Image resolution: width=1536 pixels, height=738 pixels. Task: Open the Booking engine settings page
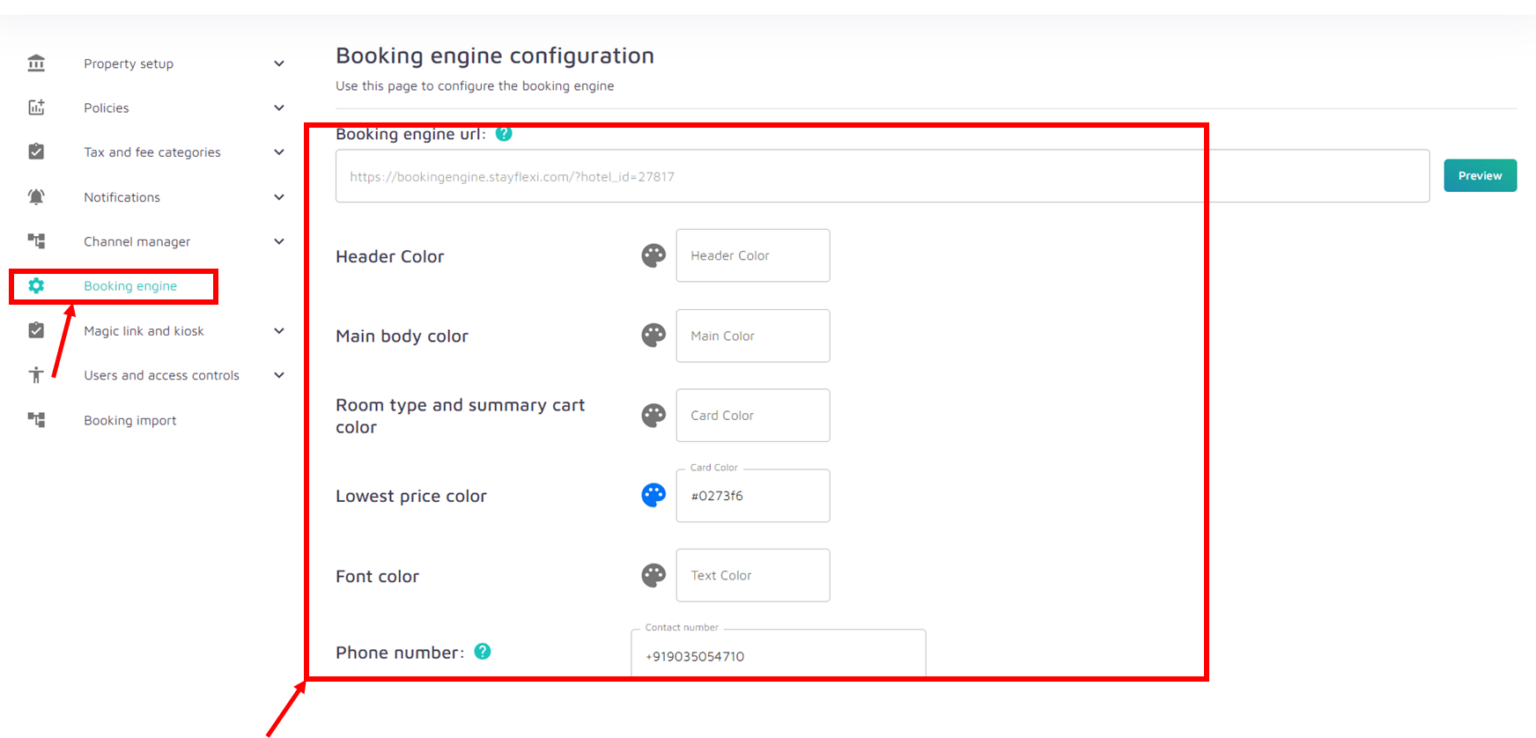click(x=130, y=285)
